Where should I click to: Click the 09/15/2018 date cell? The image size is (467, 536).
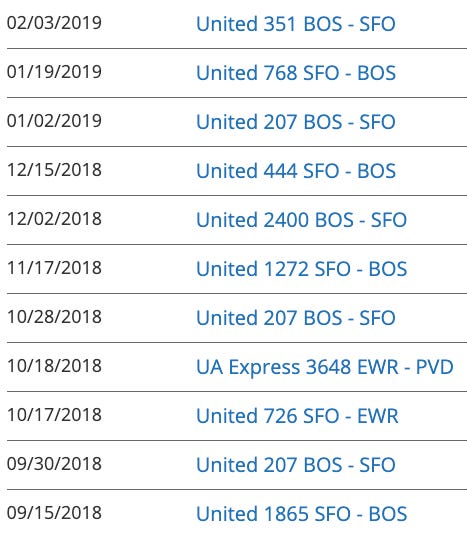click(54, 512)
